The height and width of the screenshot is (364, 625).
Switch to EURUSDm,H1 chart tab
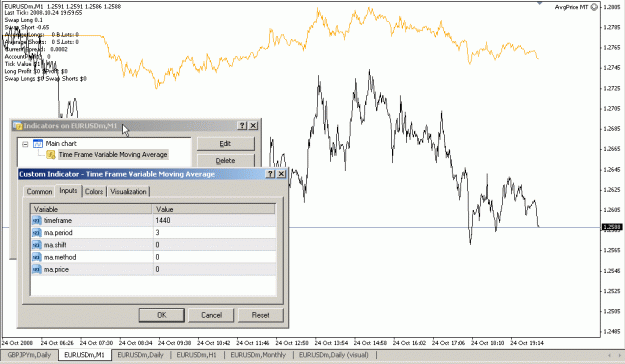(x=197, y=355)
